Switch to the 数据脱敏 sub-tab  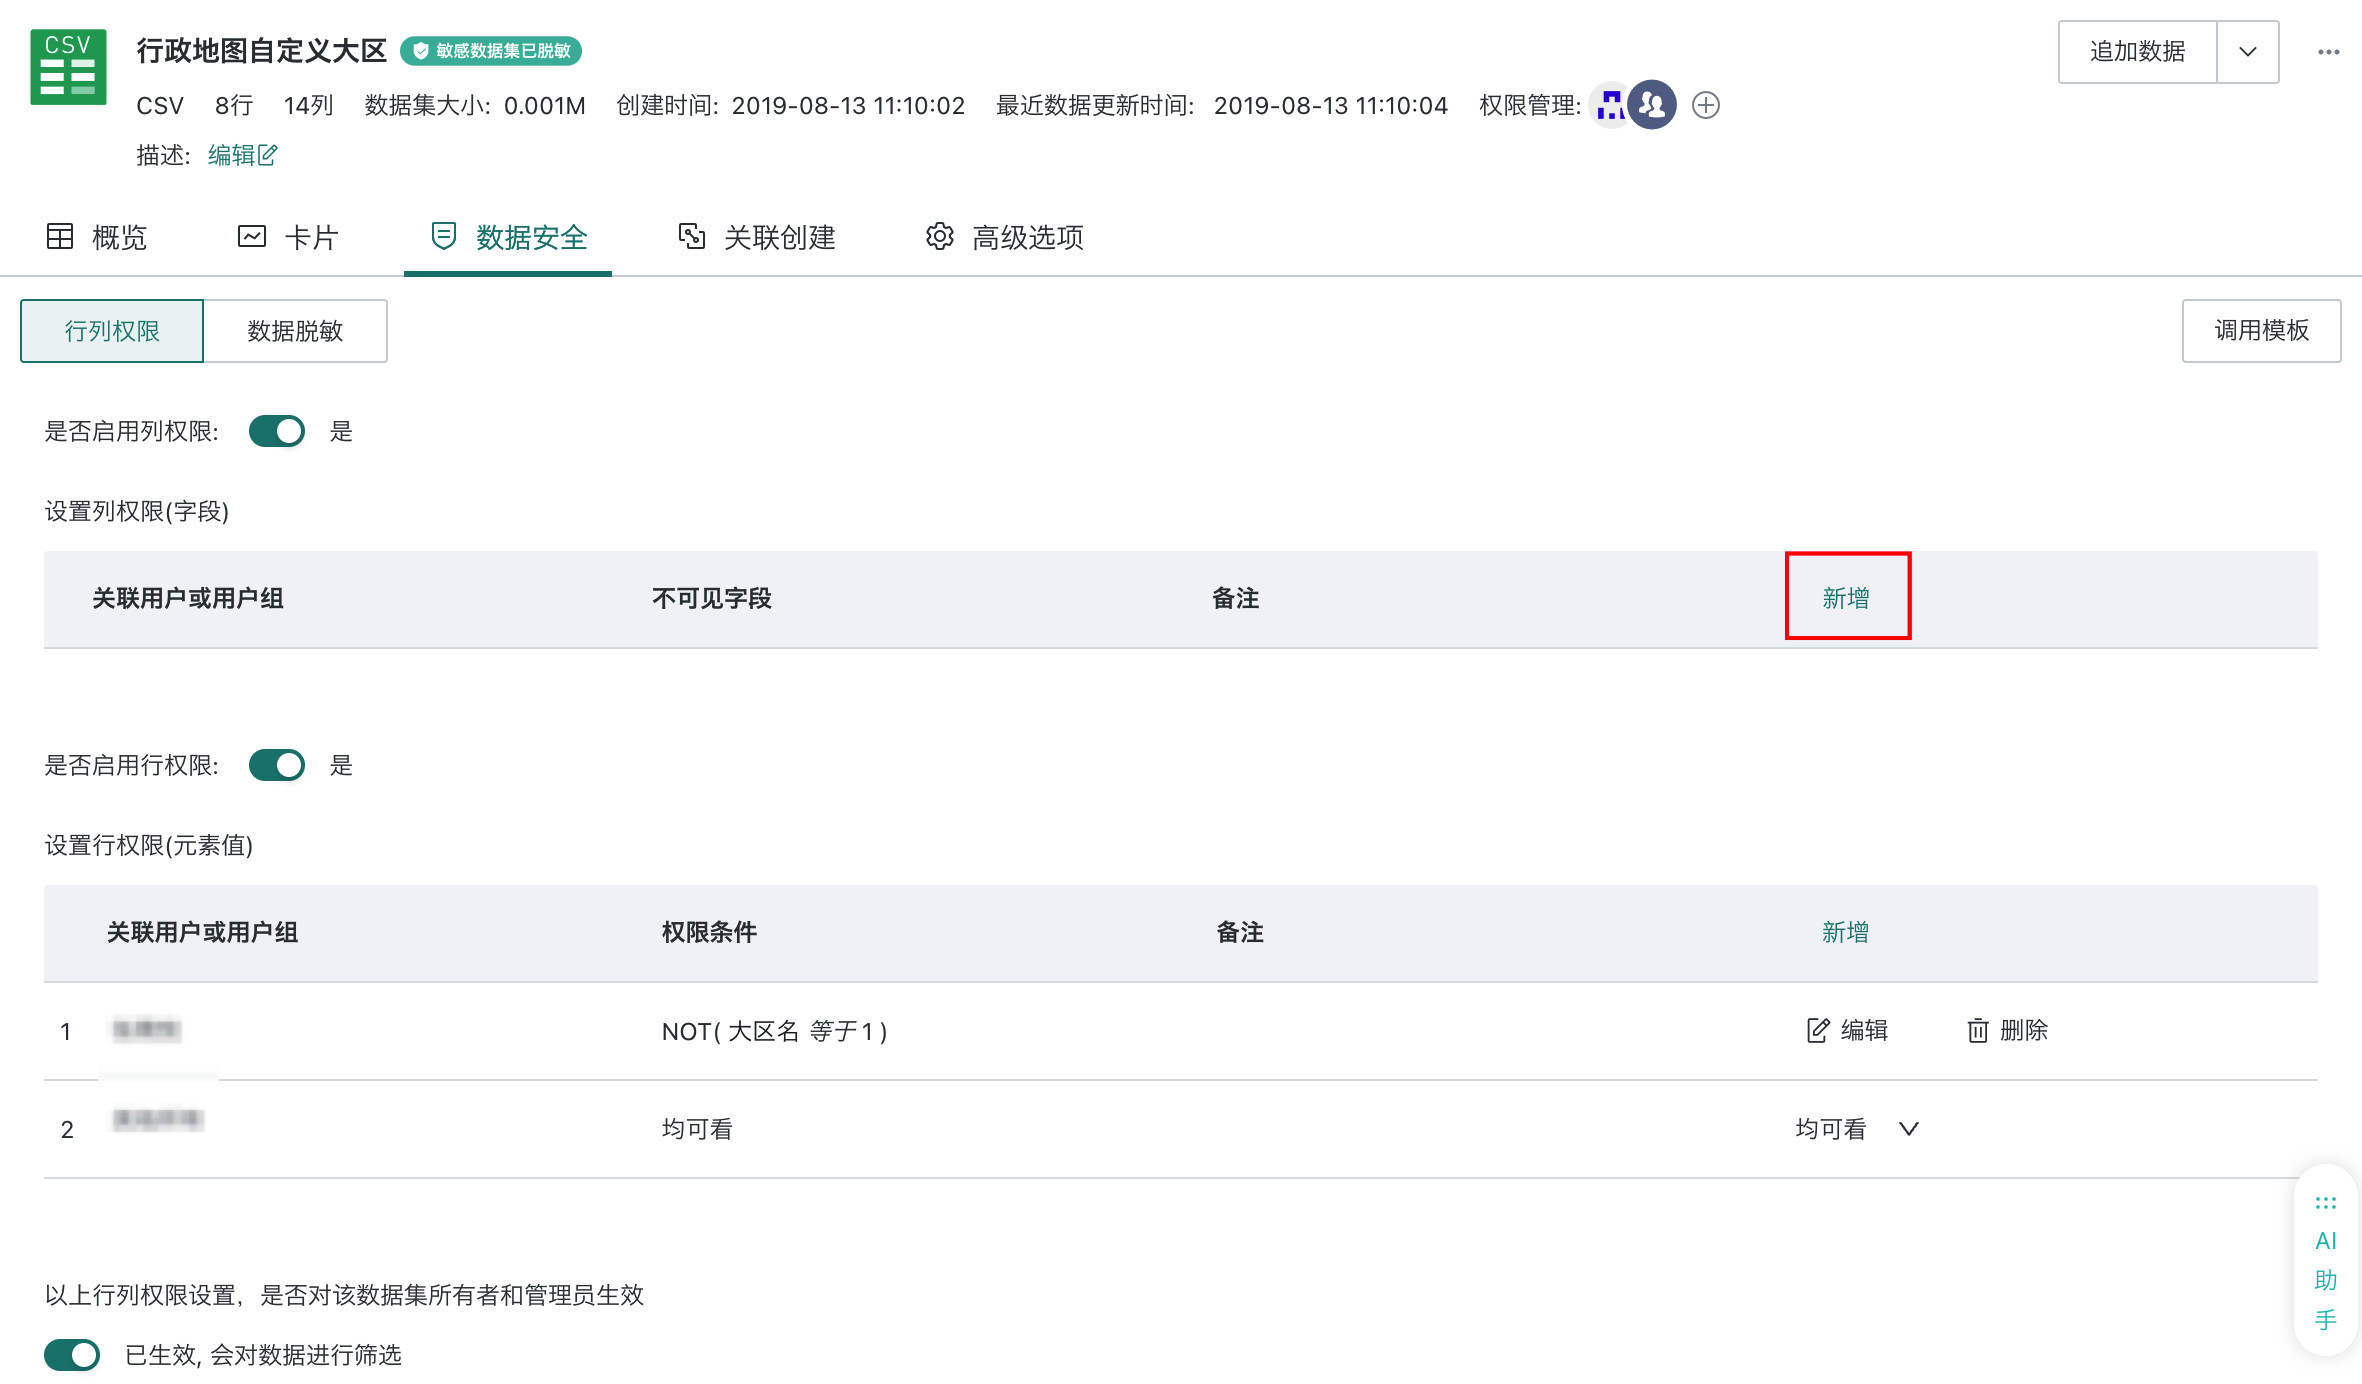295,331
